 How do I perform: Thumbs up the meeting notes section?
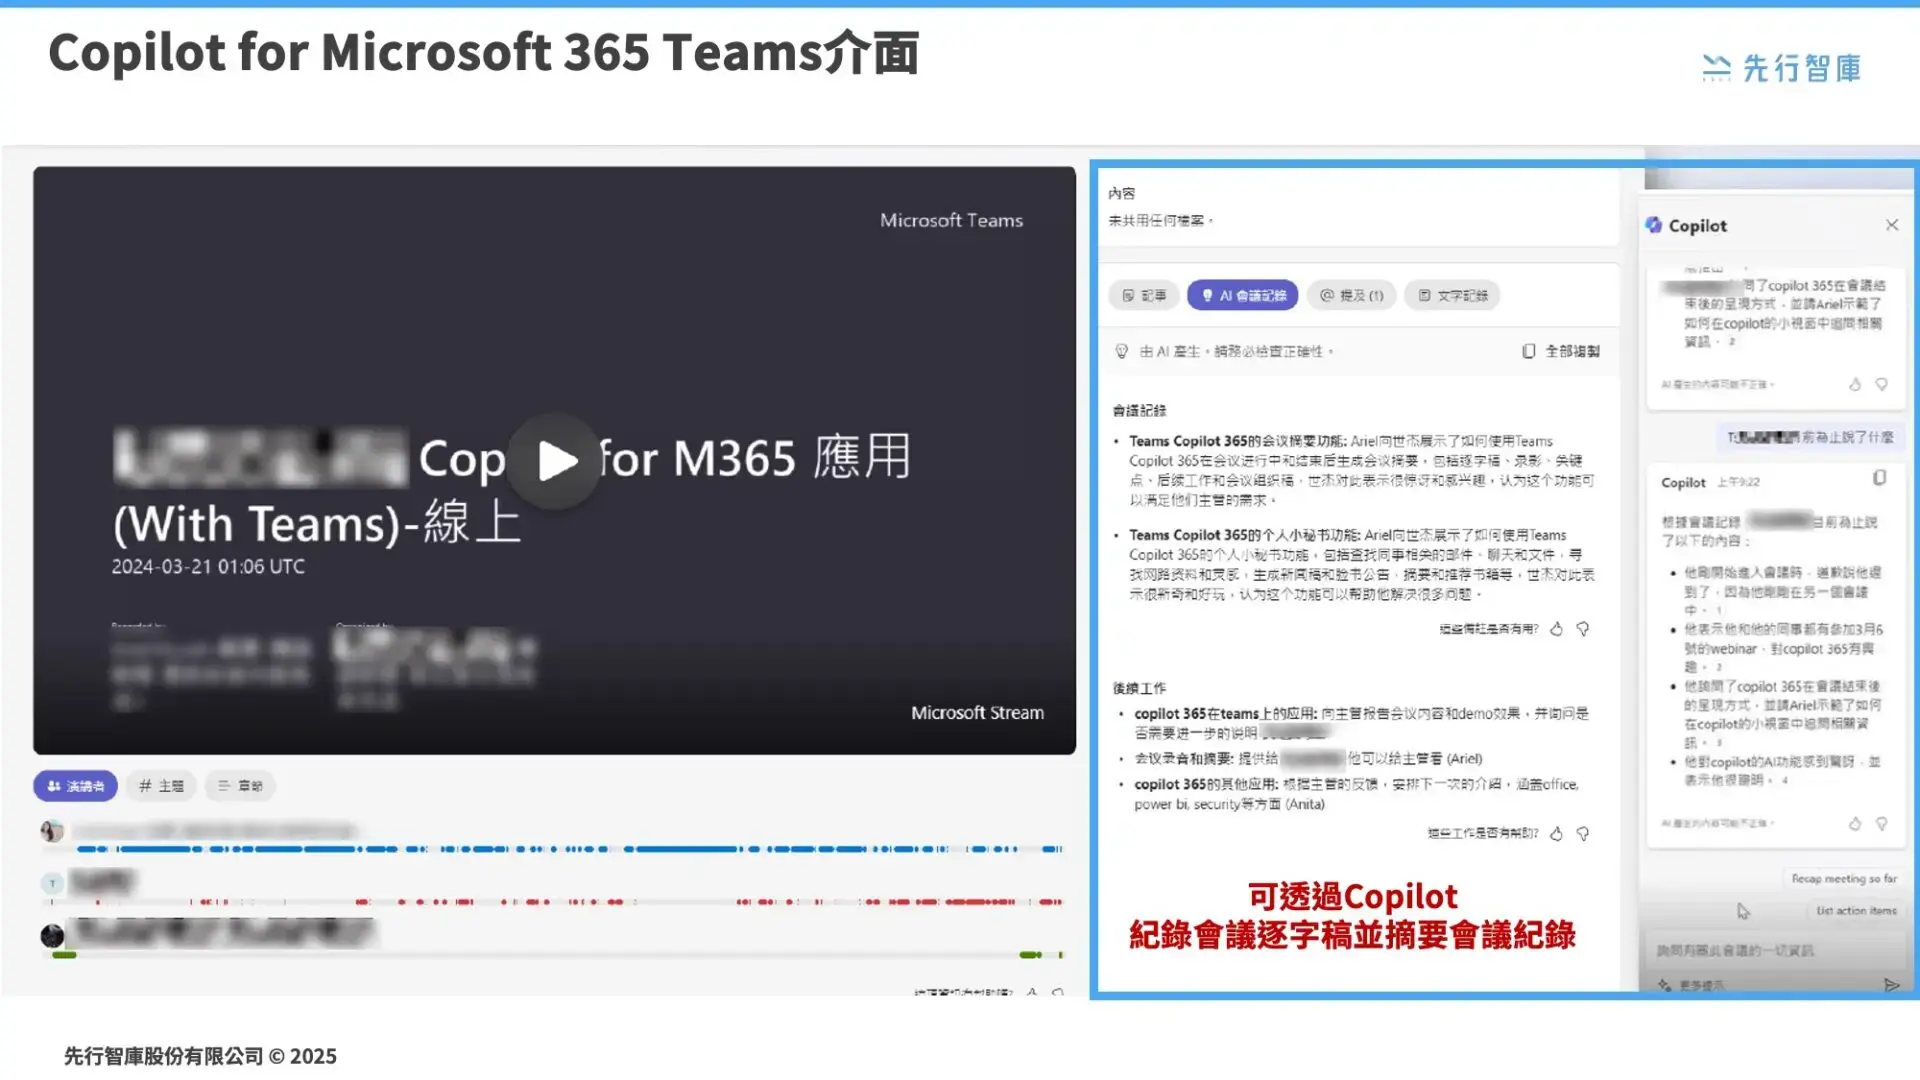[x=1556, y=629]
